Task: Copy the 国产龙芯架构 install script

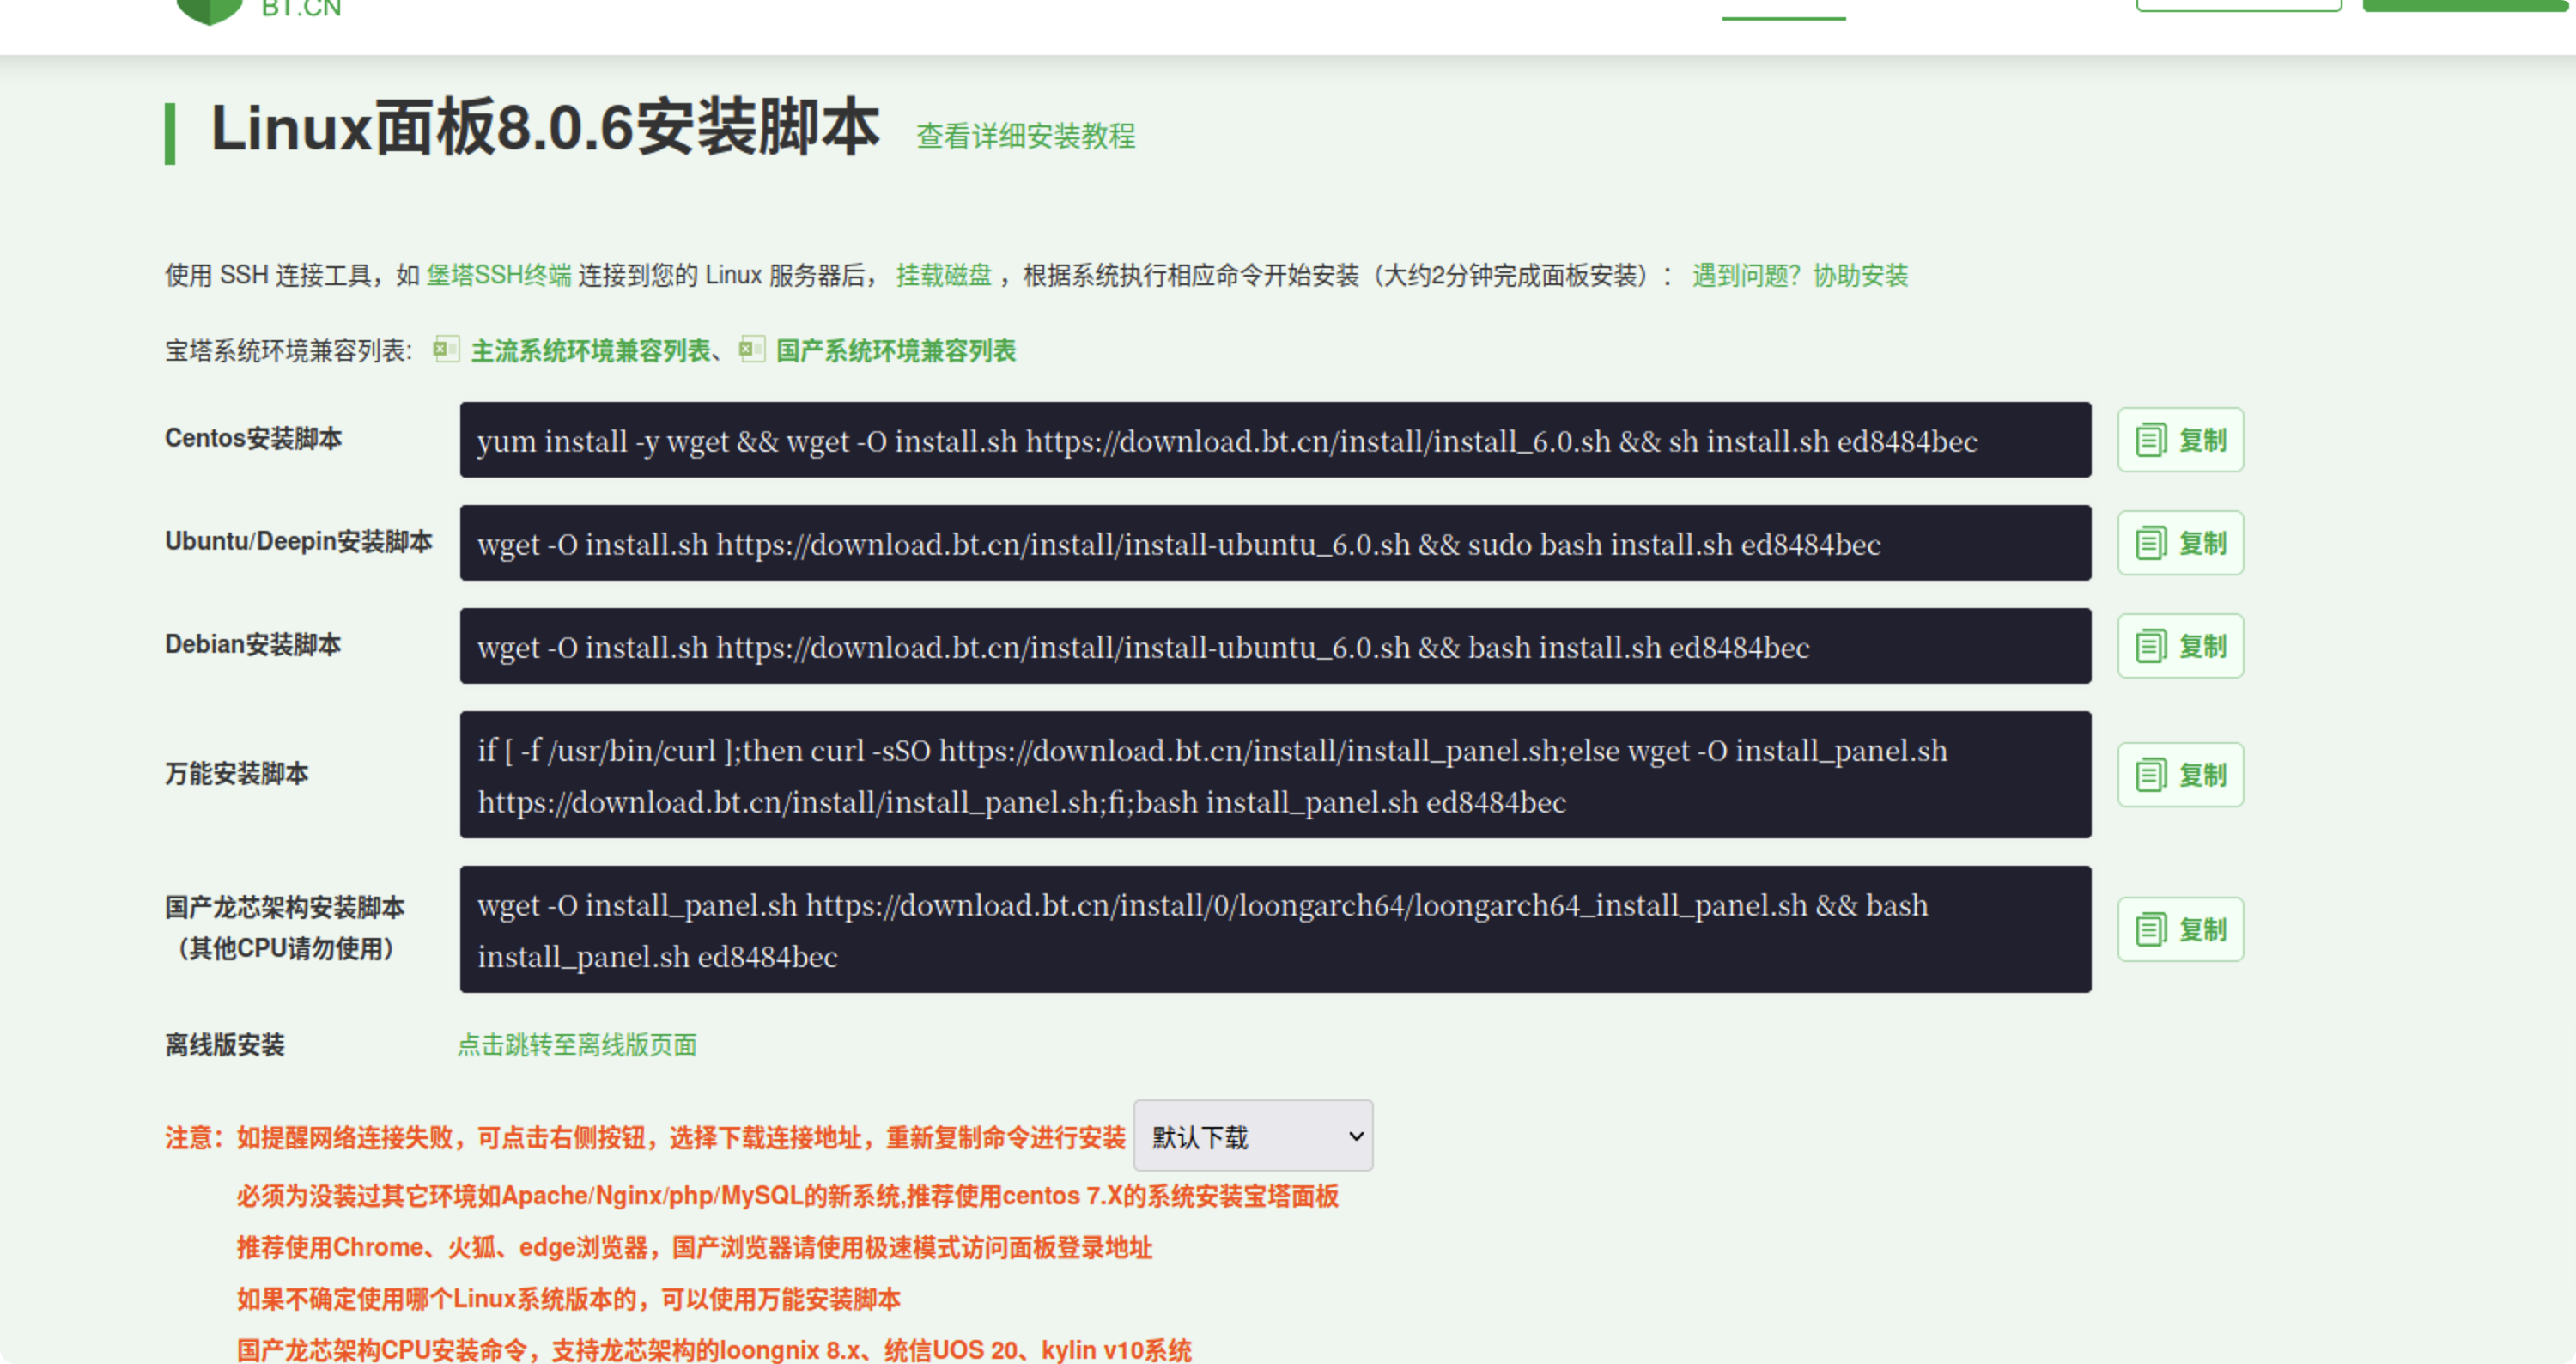Action: tap(2180, 930)
